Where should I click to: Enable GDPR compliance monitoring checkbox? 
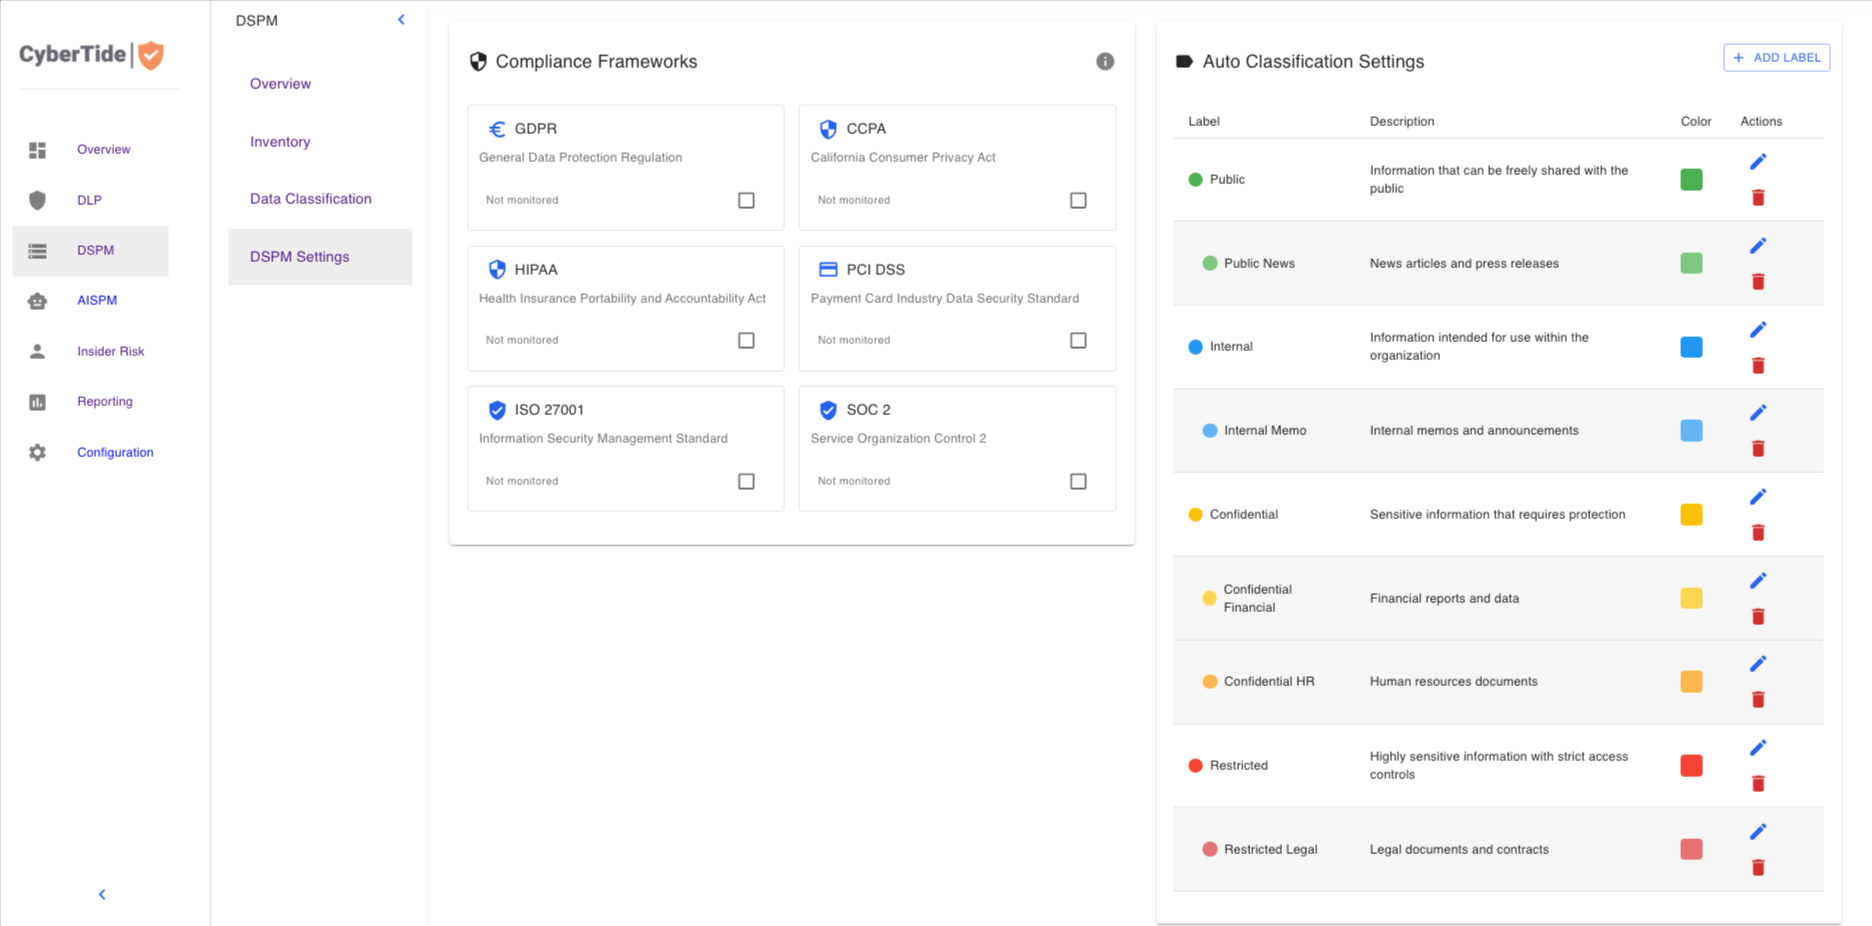pyautogui.click(x=746, y=201)
